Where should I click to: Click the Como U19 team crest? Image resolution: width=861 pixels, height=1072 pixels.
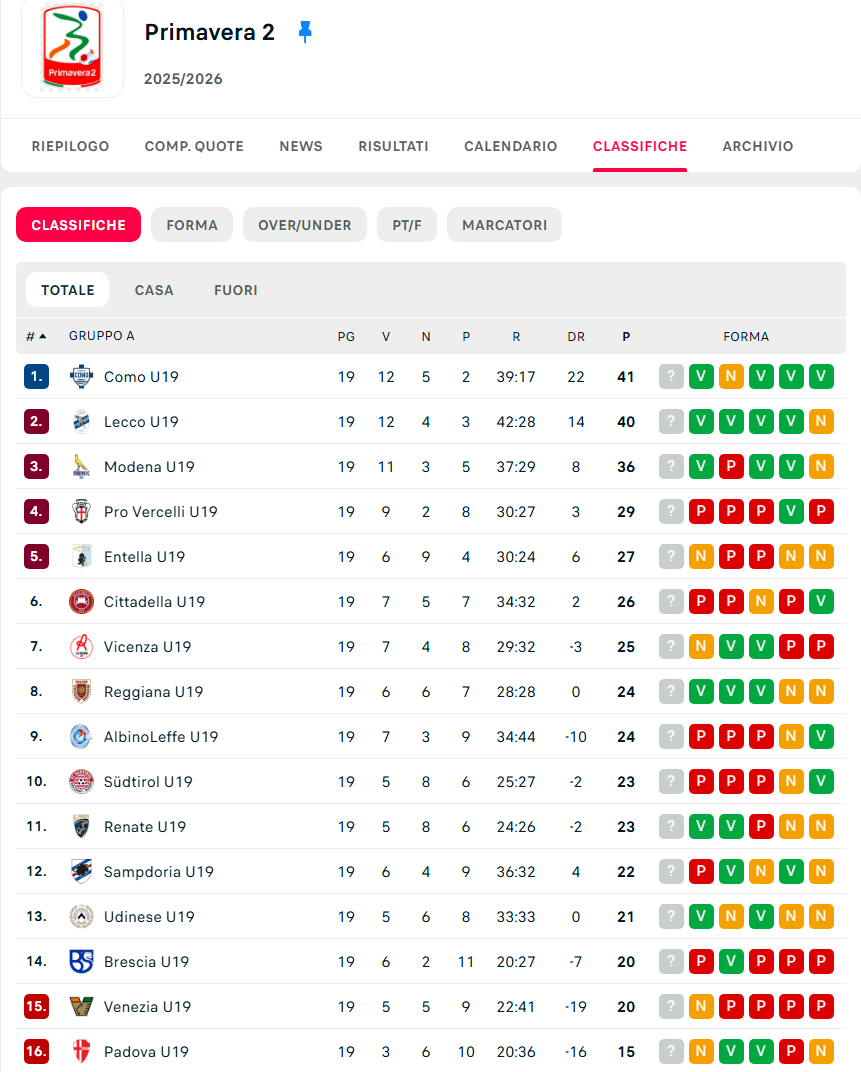pos(81,377)
